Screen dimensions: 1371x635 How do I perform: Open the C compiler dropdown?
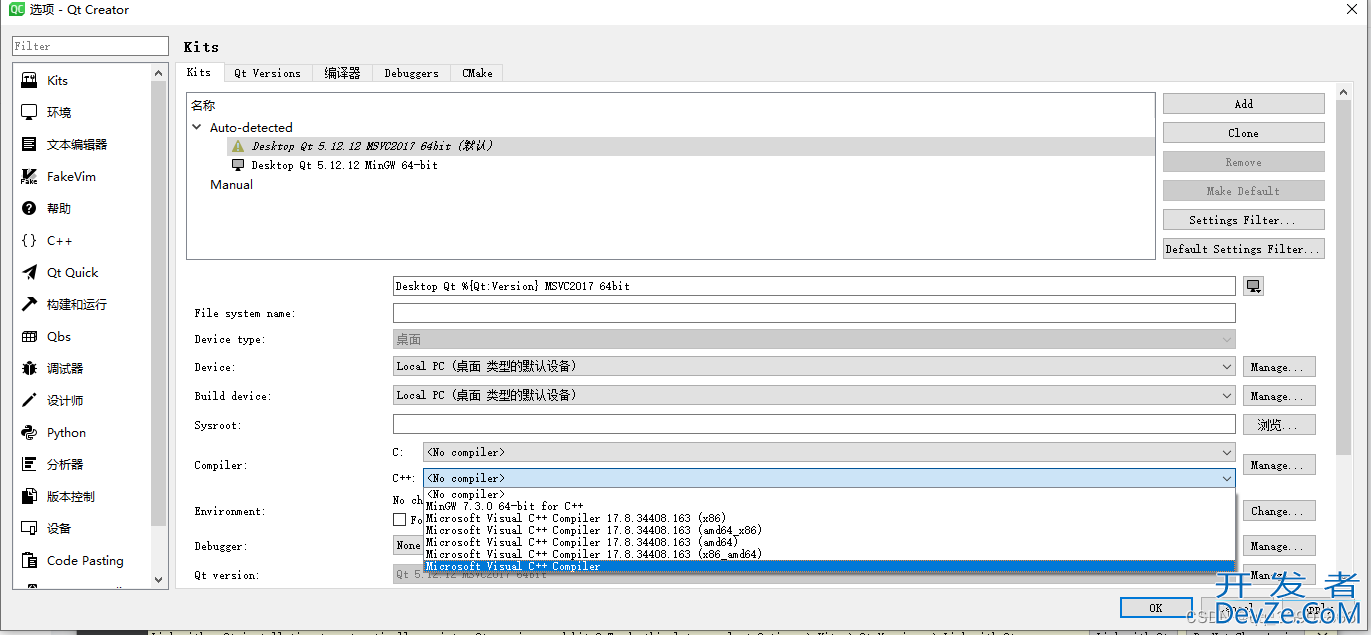[x=829, y=453]
